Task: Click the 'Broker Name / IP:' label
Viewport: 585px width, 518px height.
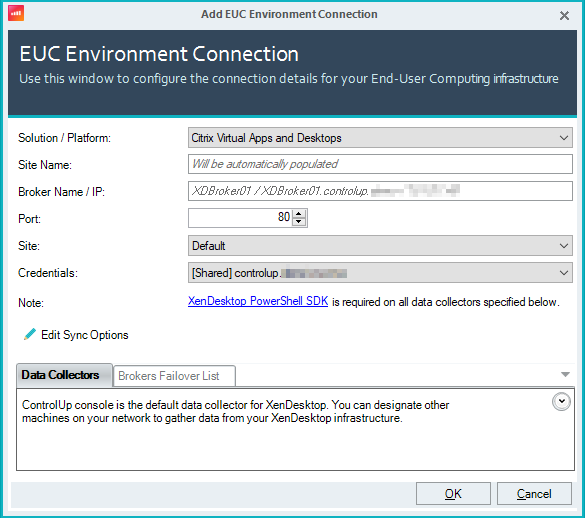Action: tap(62, 192)
